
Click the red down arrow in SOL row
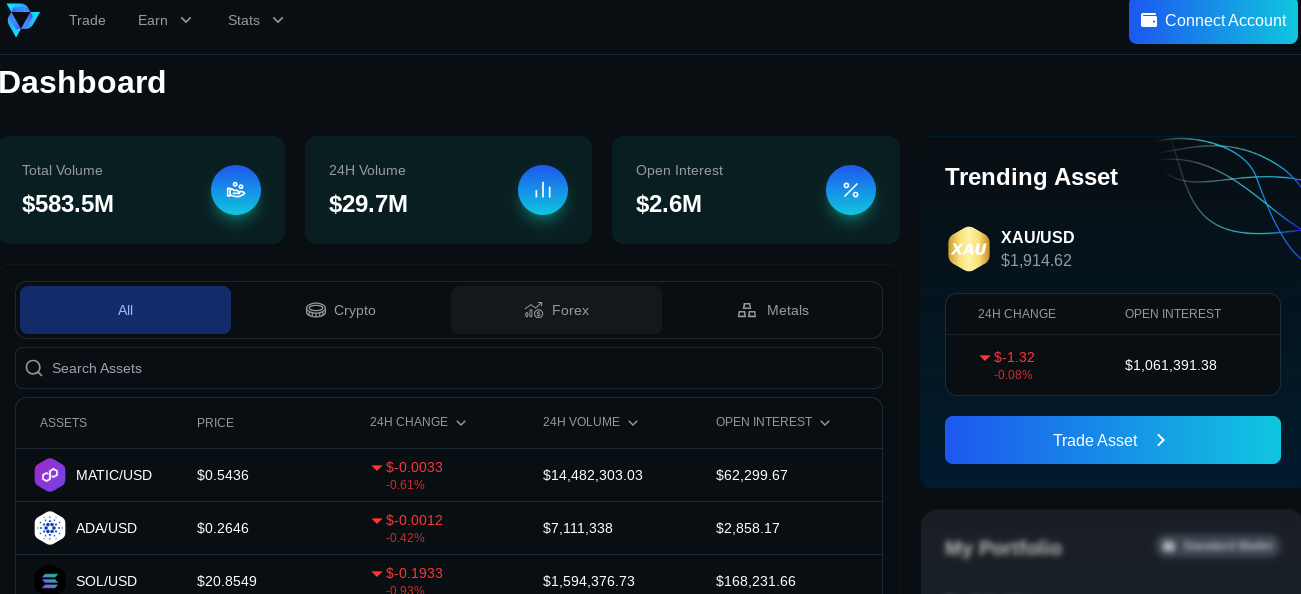tap(377, 574)
